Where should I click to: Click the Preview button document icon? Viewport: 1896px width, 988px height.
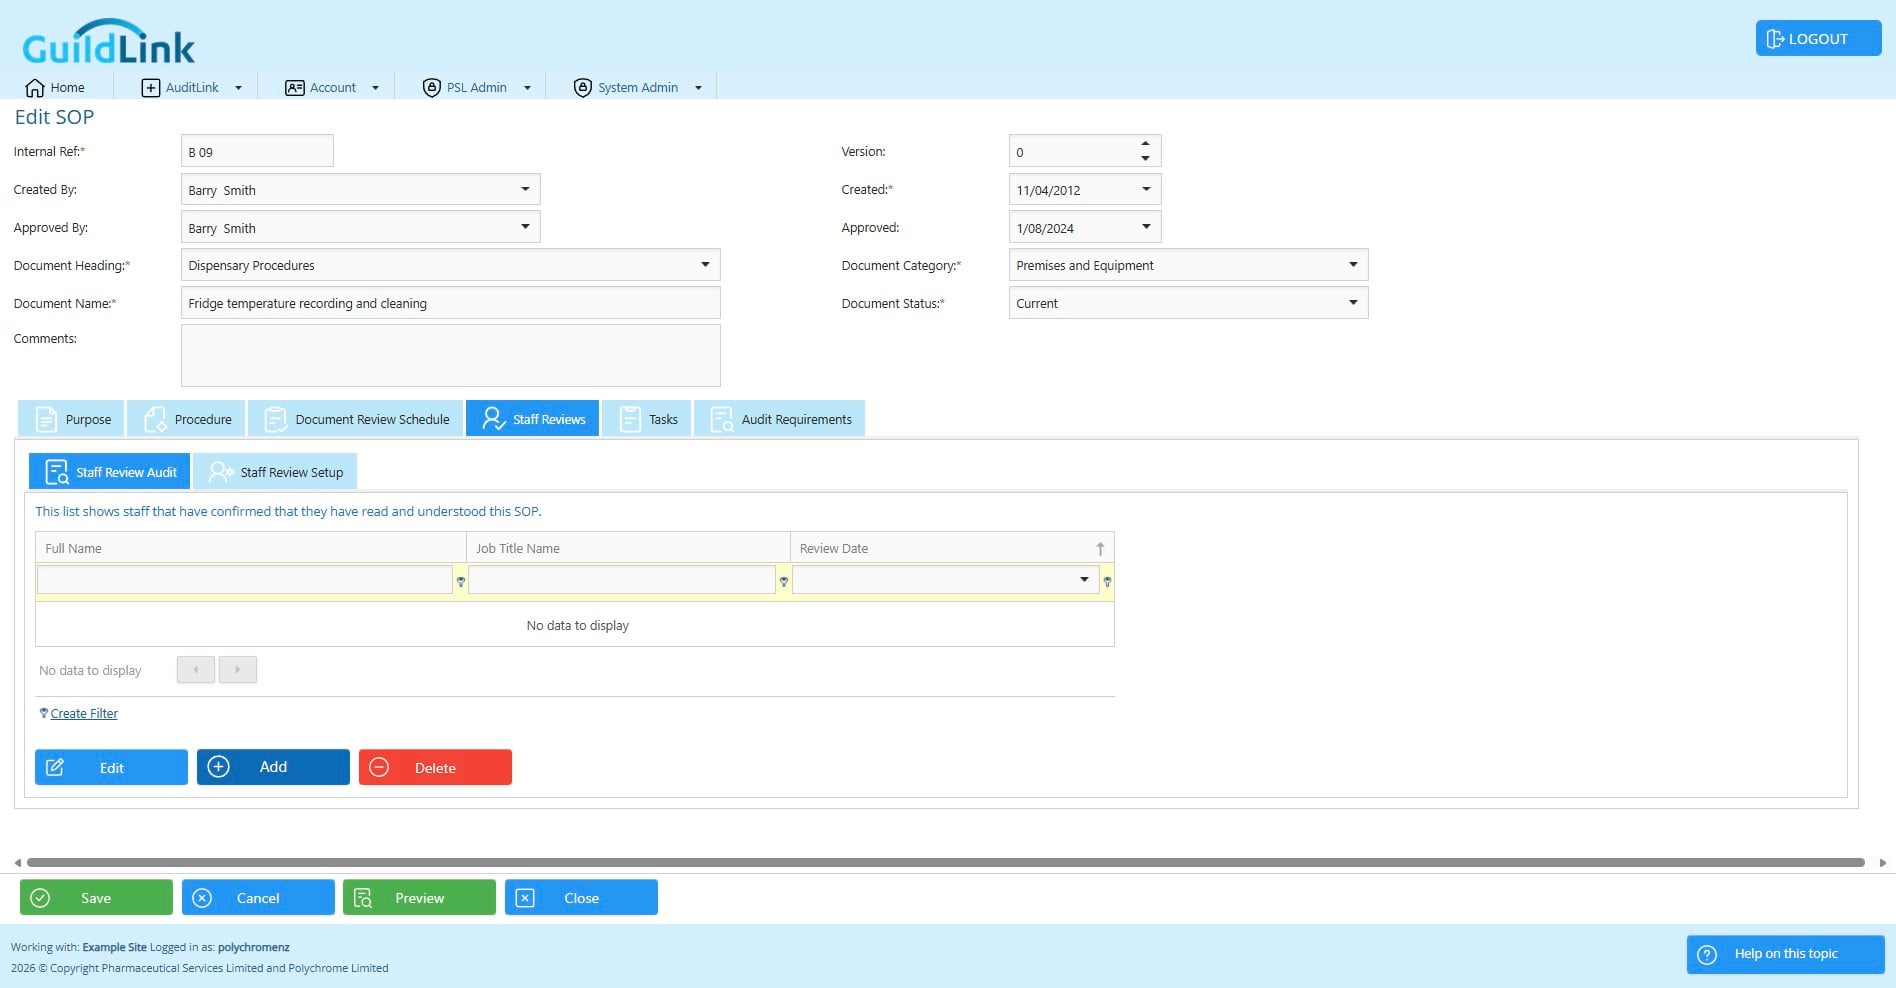(x=363, y=898)
